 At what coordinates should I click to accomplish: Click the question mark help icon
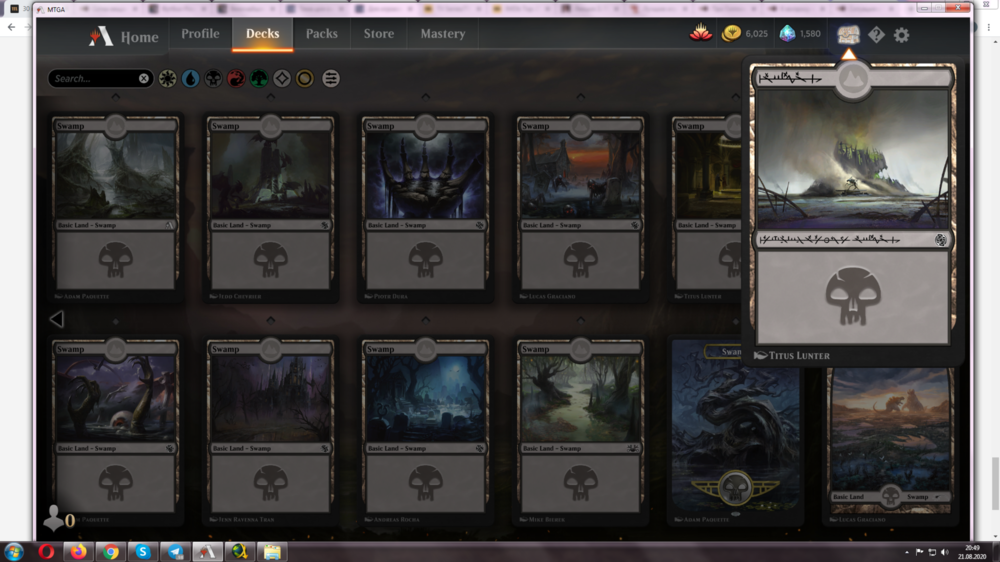(876, 35)
